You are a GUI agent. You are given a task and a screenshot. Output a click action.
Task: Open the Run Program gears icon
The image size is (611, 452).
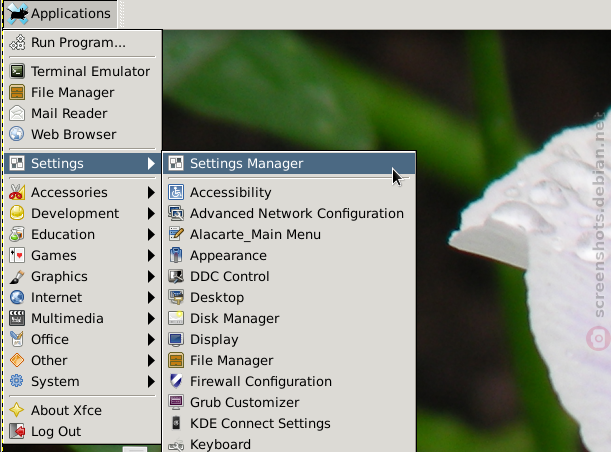pyautogui.click(x=17, y=42)
